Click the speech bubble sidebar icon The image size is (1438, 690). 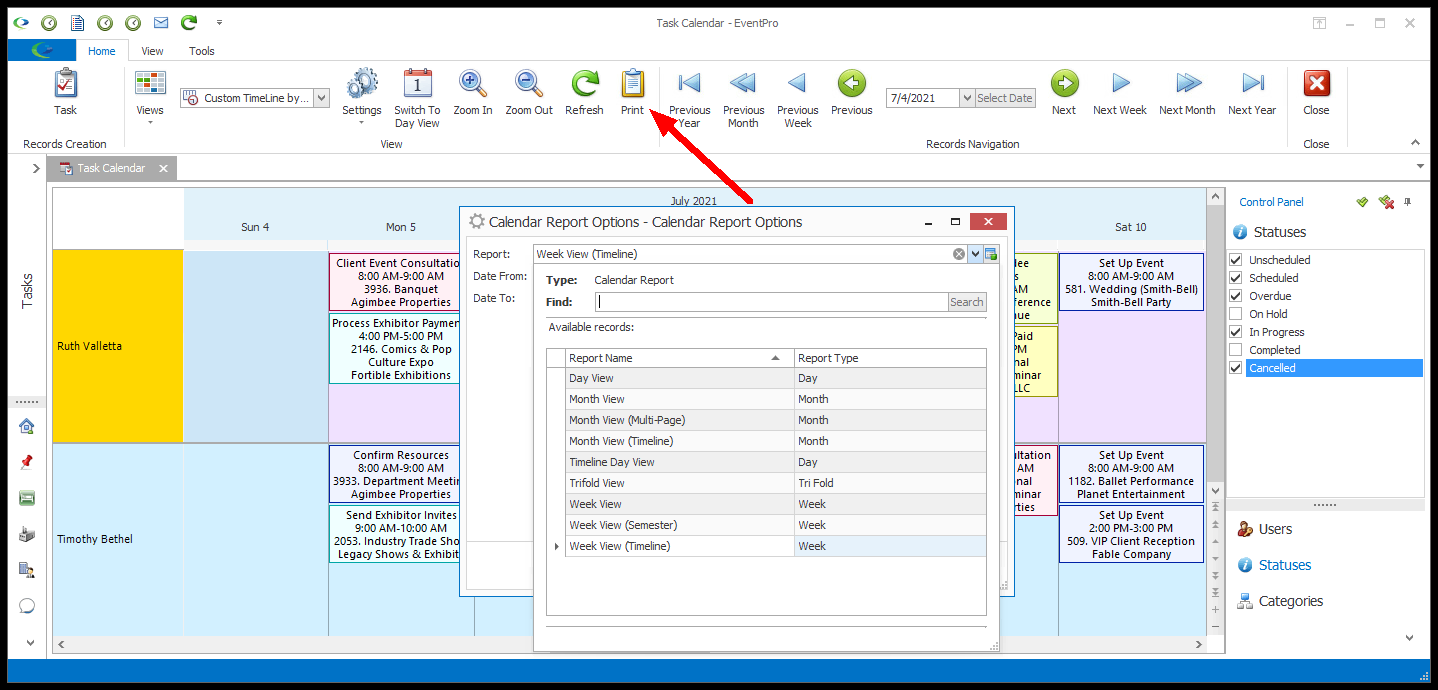[27, 606]
